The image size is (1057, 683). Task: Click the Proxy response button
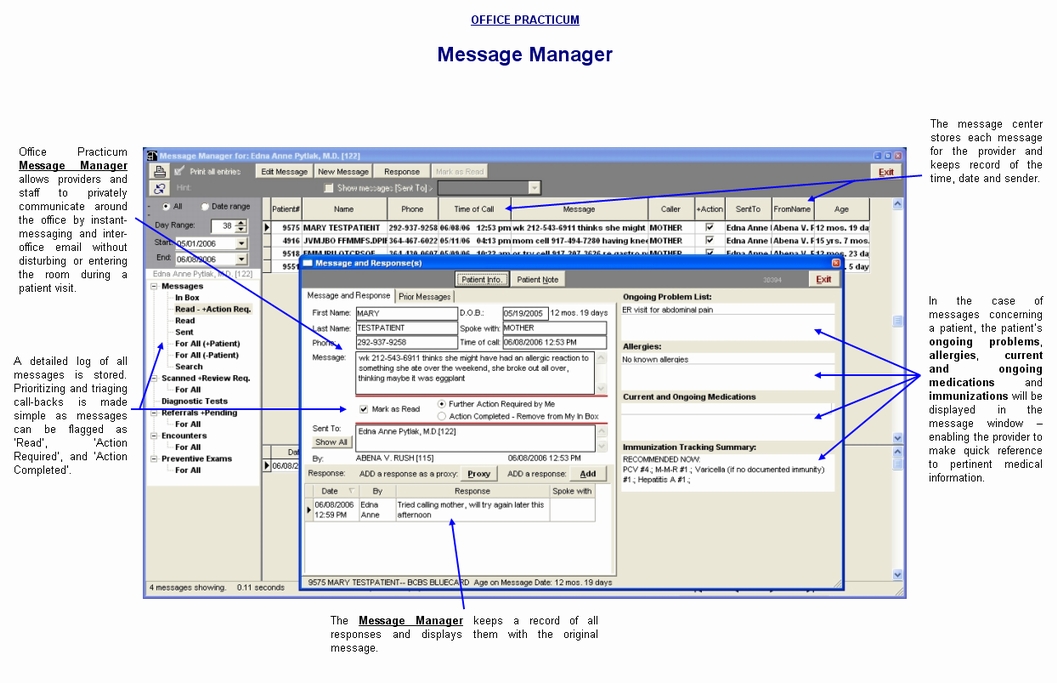tap(479, 473)
